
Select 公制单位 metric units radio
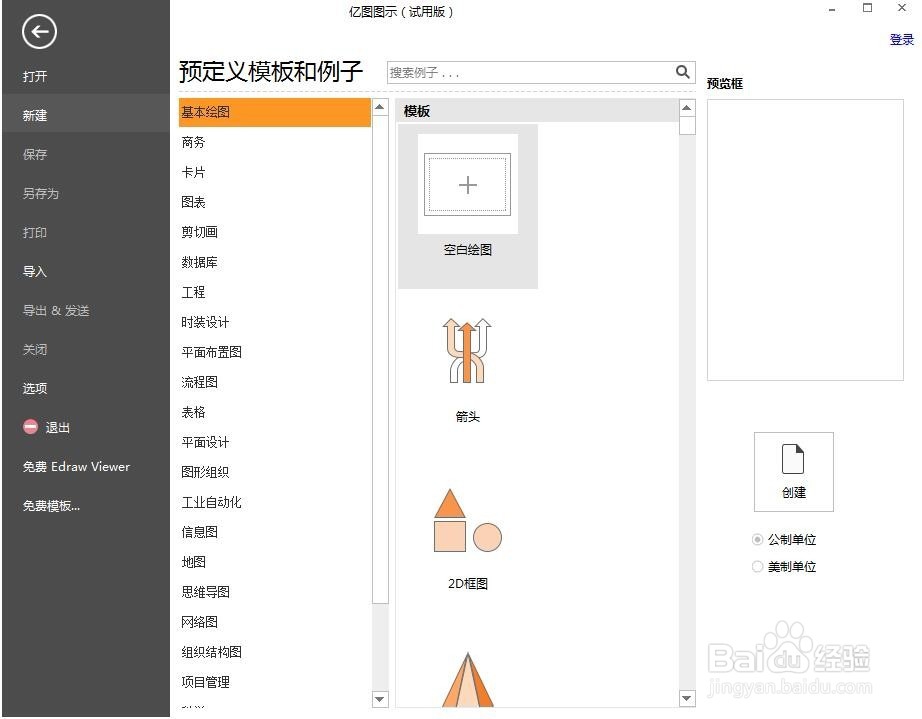click(x=757, y=539)
